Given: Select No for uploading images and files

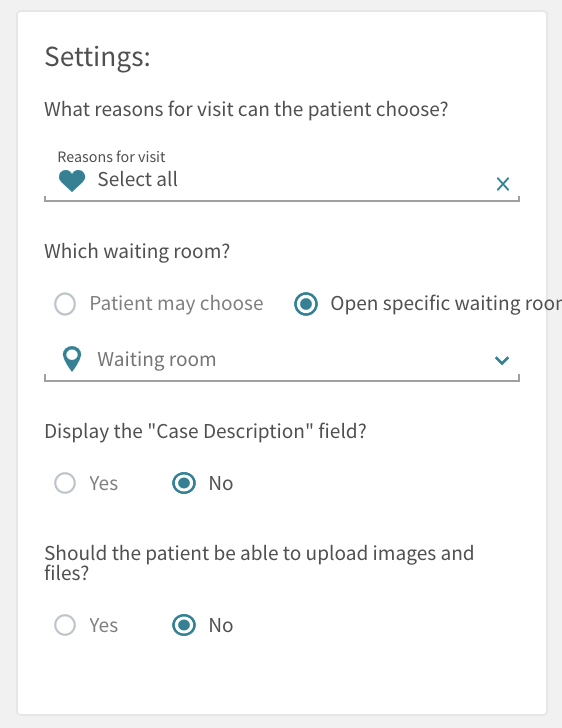Looking at the screenshot, I should (184, 625).
